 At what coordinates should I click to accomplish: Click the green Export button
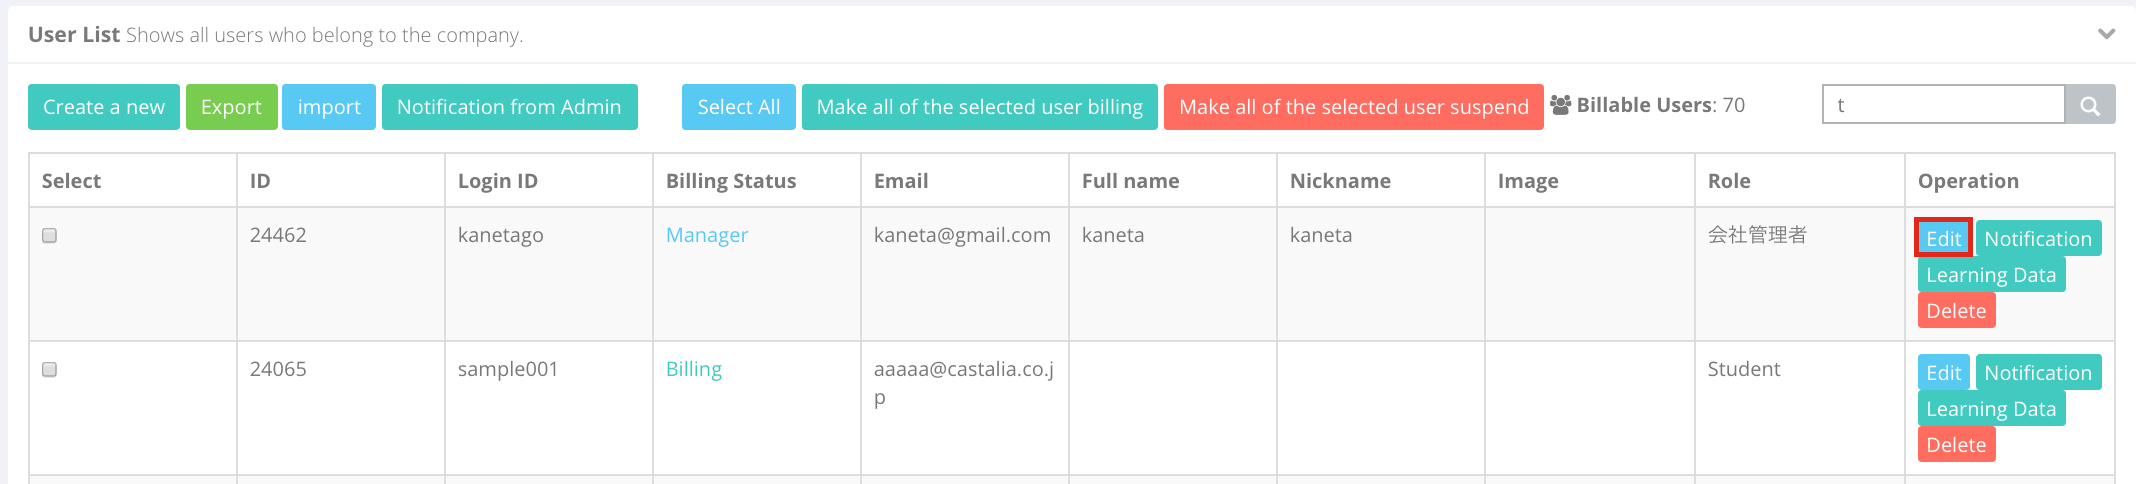click(x=231, y=107)
